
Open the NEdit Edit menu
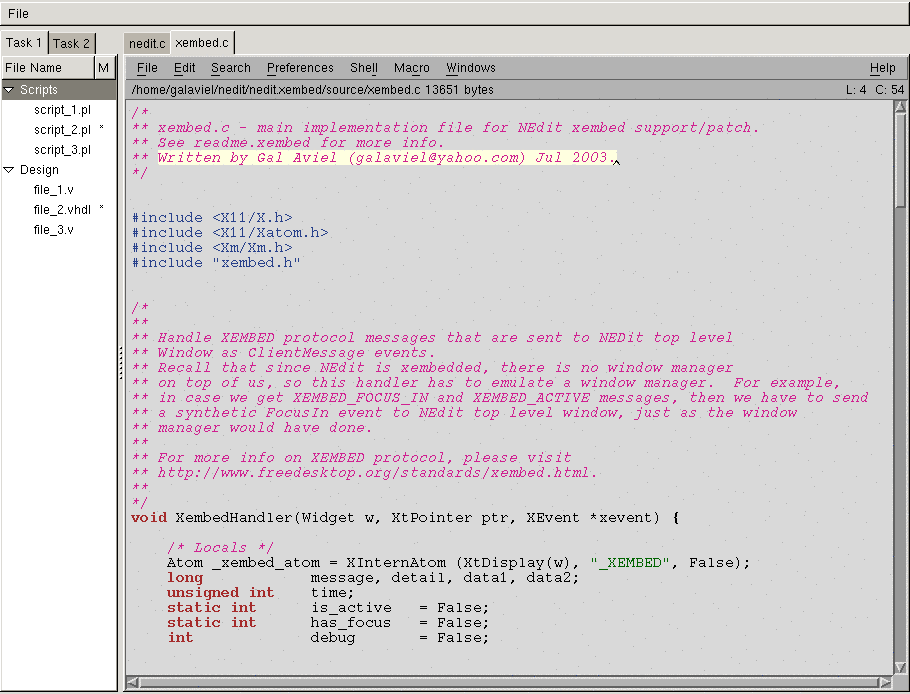tap(184, 68)
